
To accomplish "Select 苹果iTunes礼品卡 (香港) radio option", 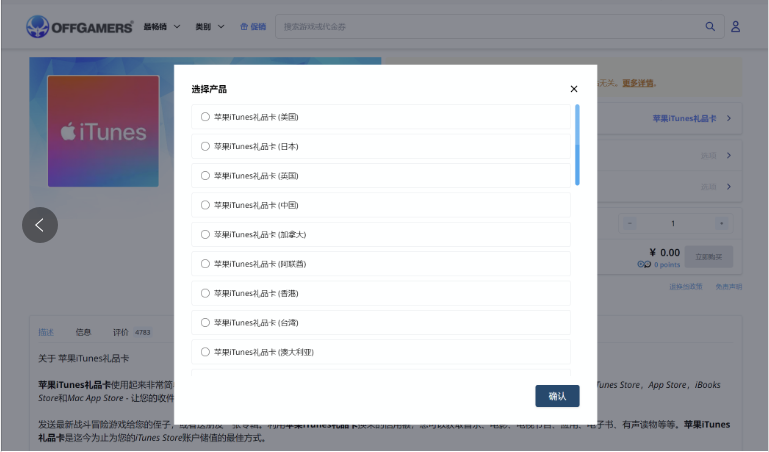I will pyautogui.click(x=205, y=293).
